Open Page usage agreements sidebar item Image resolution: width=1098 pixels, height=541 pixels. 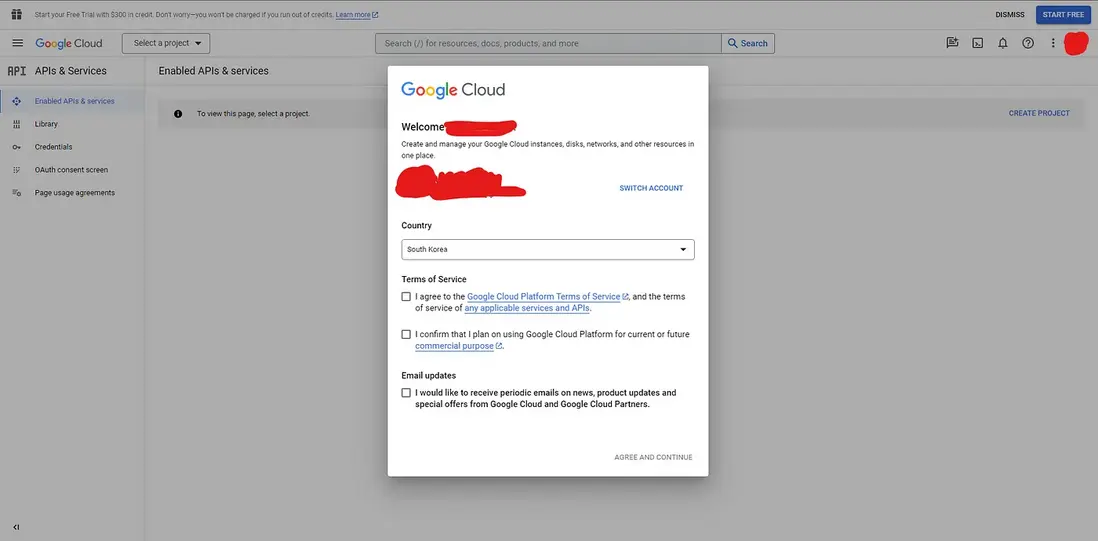pyautogui.click(x=72, y=192)
